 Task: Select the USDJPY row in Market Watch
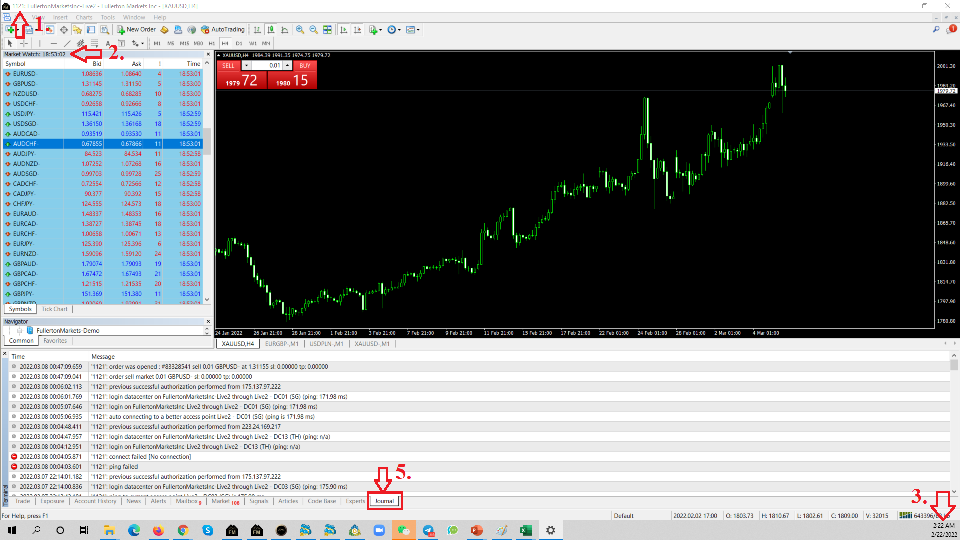(x=103, y=114)
